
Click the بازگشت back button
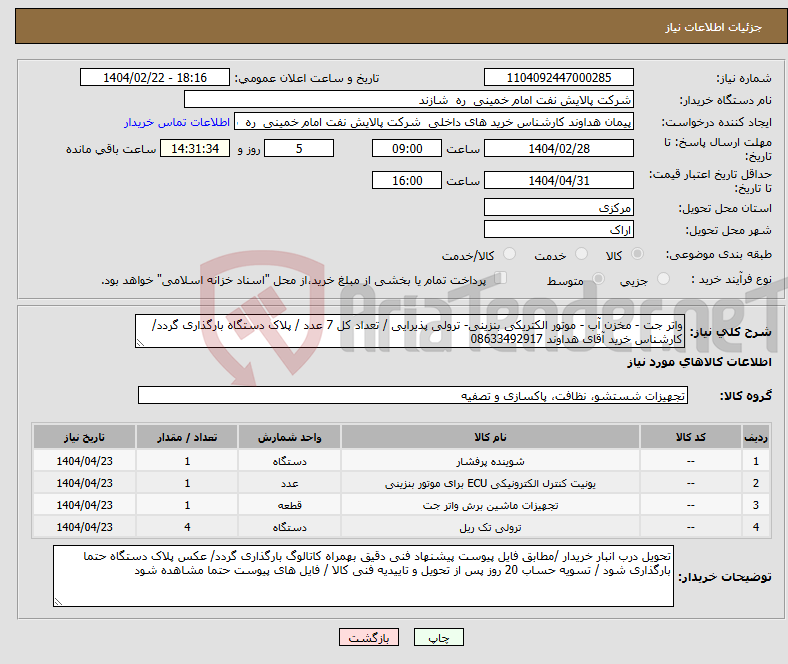coord(369,637)
